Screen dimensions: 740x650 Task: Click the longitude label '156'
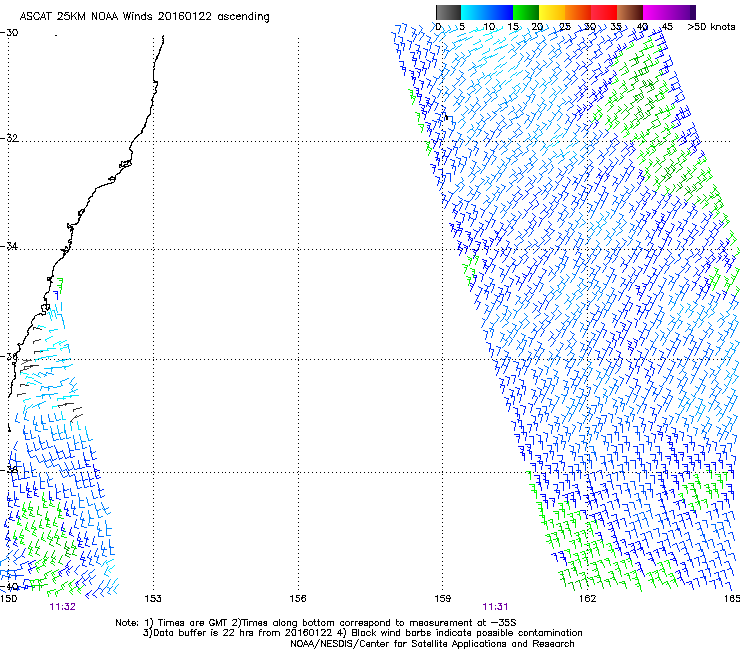(298, 599)
